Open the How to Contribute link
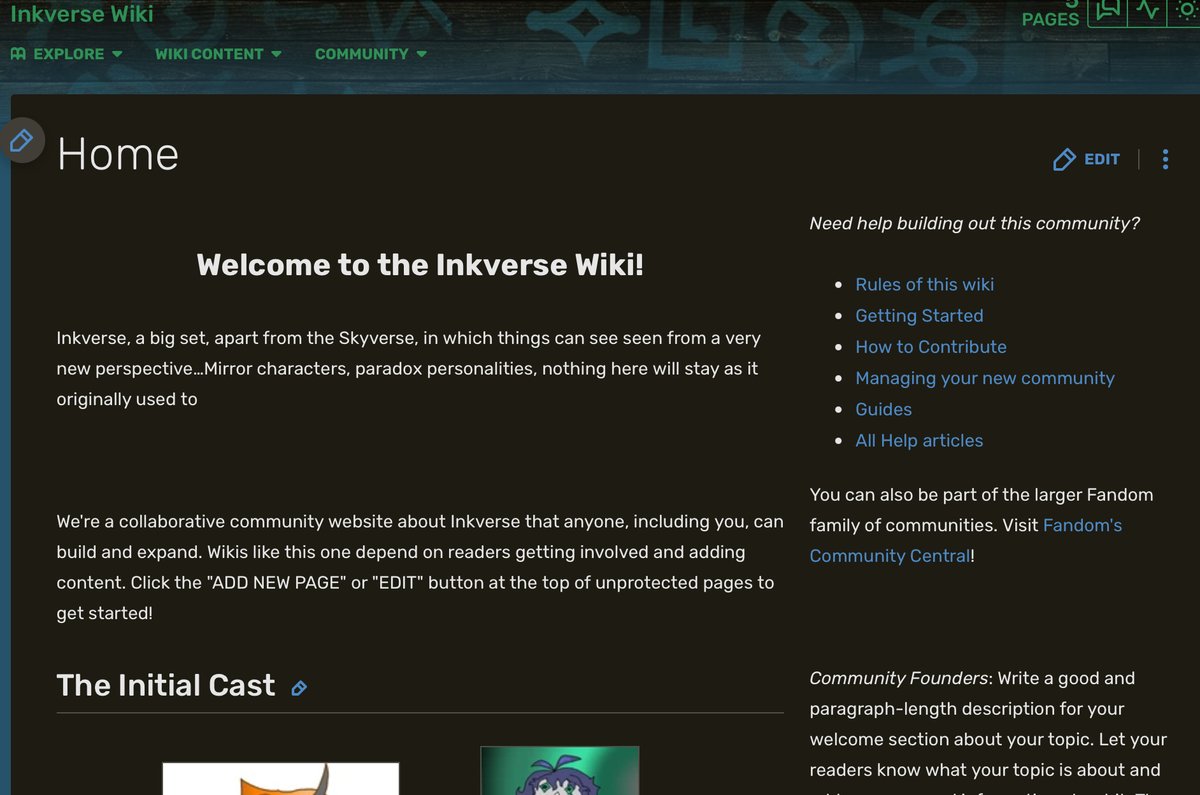 [x=931, y=346]
